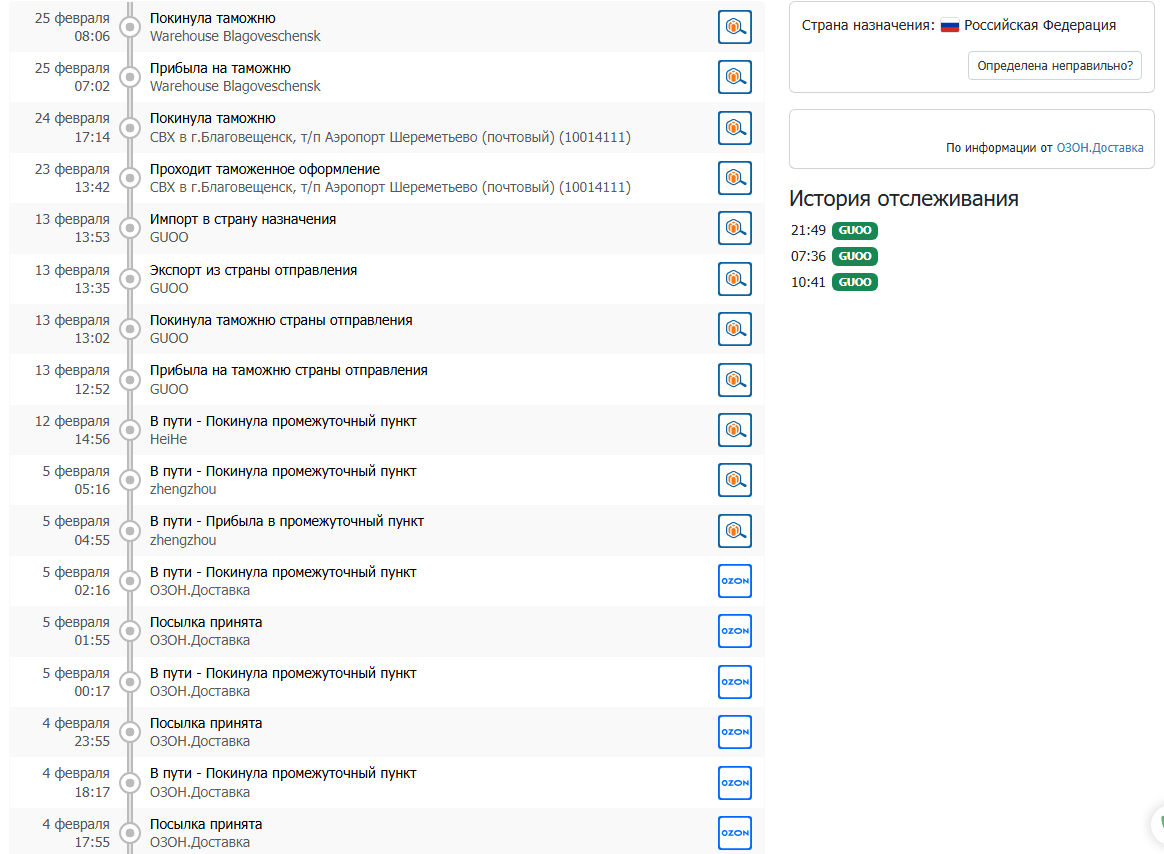Open the ОЗОН.Доставка link

tap(1100, 148)
